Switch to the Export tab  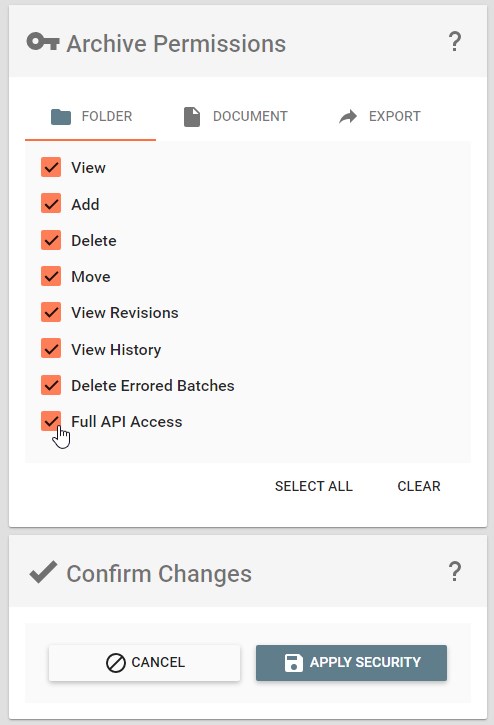coord(379,117)
